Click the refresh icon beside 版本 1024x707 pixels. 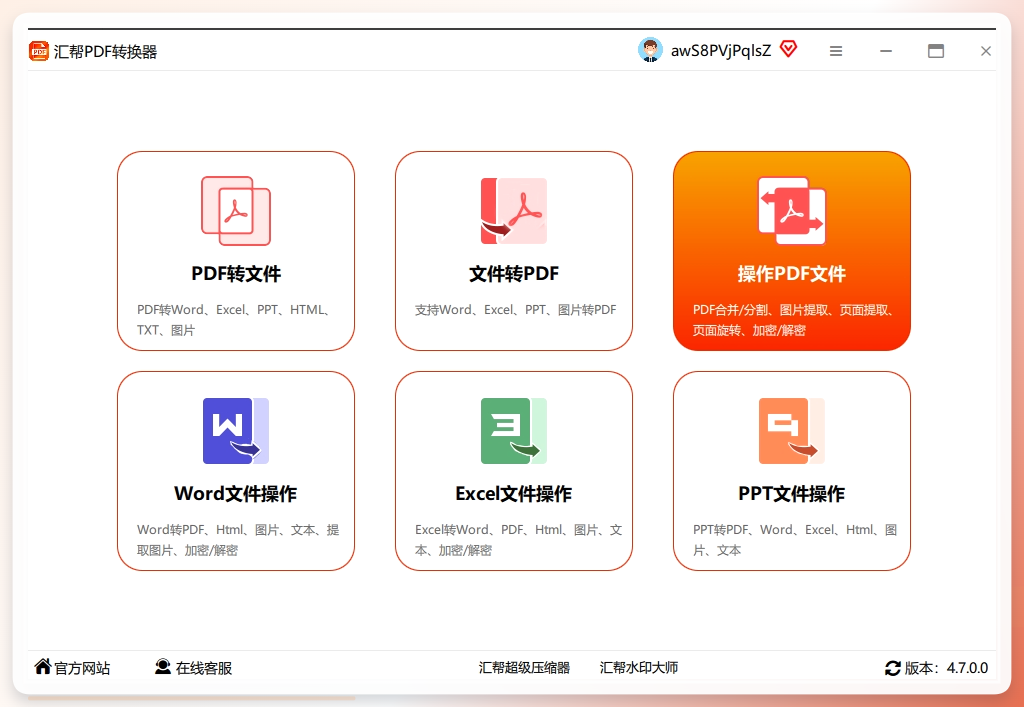893,668
